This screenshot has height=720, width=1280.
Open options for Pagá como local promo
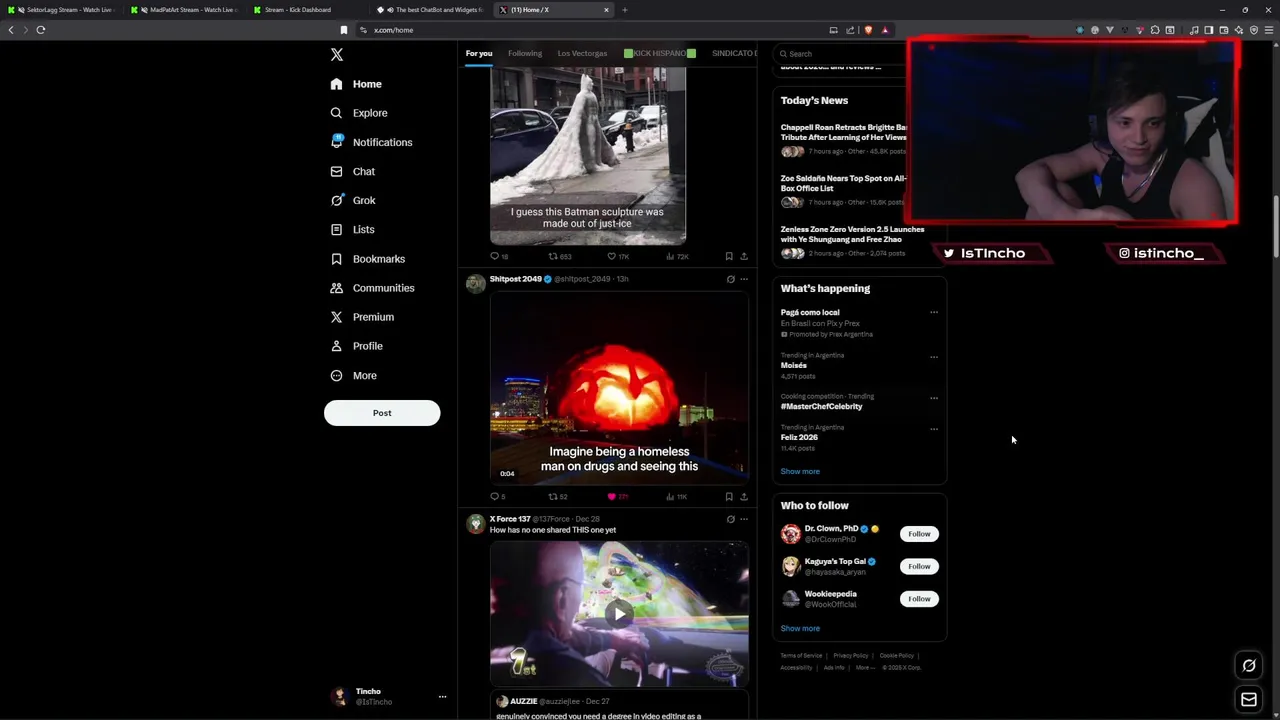click(934, 312)
